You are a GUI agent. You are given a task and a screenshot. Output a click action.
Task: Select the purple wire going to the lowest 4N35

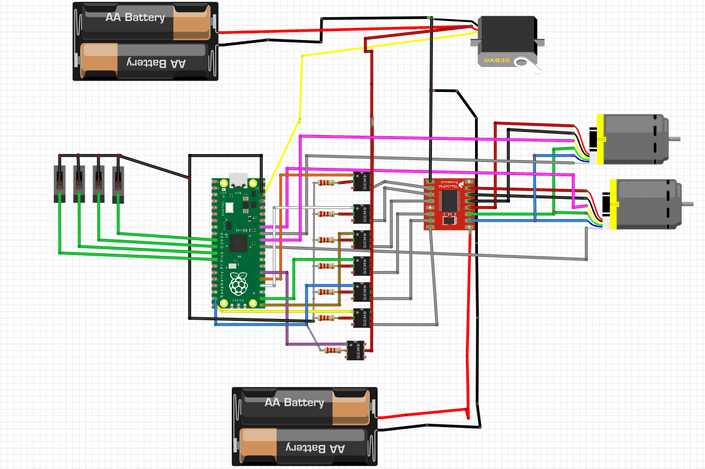click(287, 310)
